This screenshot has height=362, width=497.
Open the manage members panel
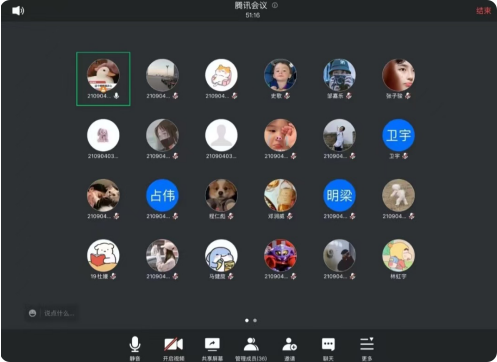pyautogui.click(x=251, y=348)
